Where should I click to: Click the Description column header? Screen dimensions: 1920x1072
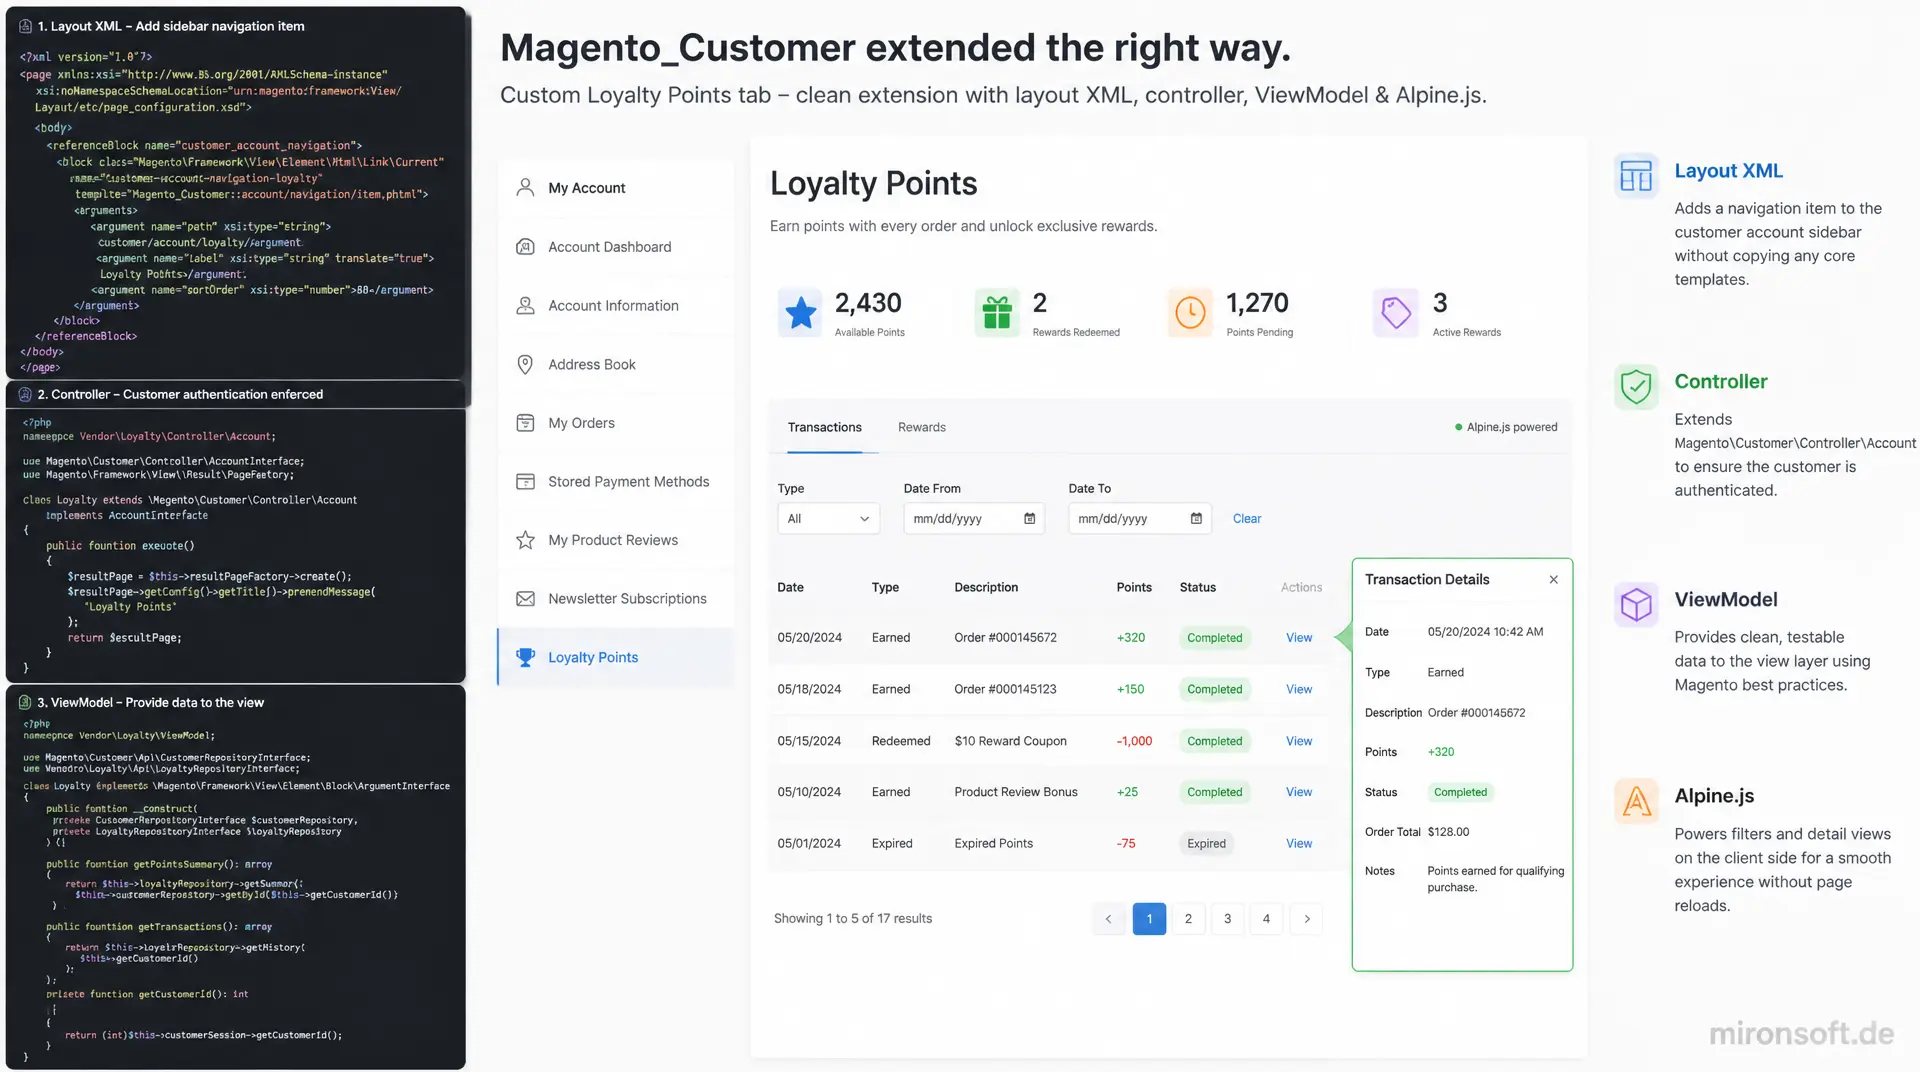tap(986, 587)
